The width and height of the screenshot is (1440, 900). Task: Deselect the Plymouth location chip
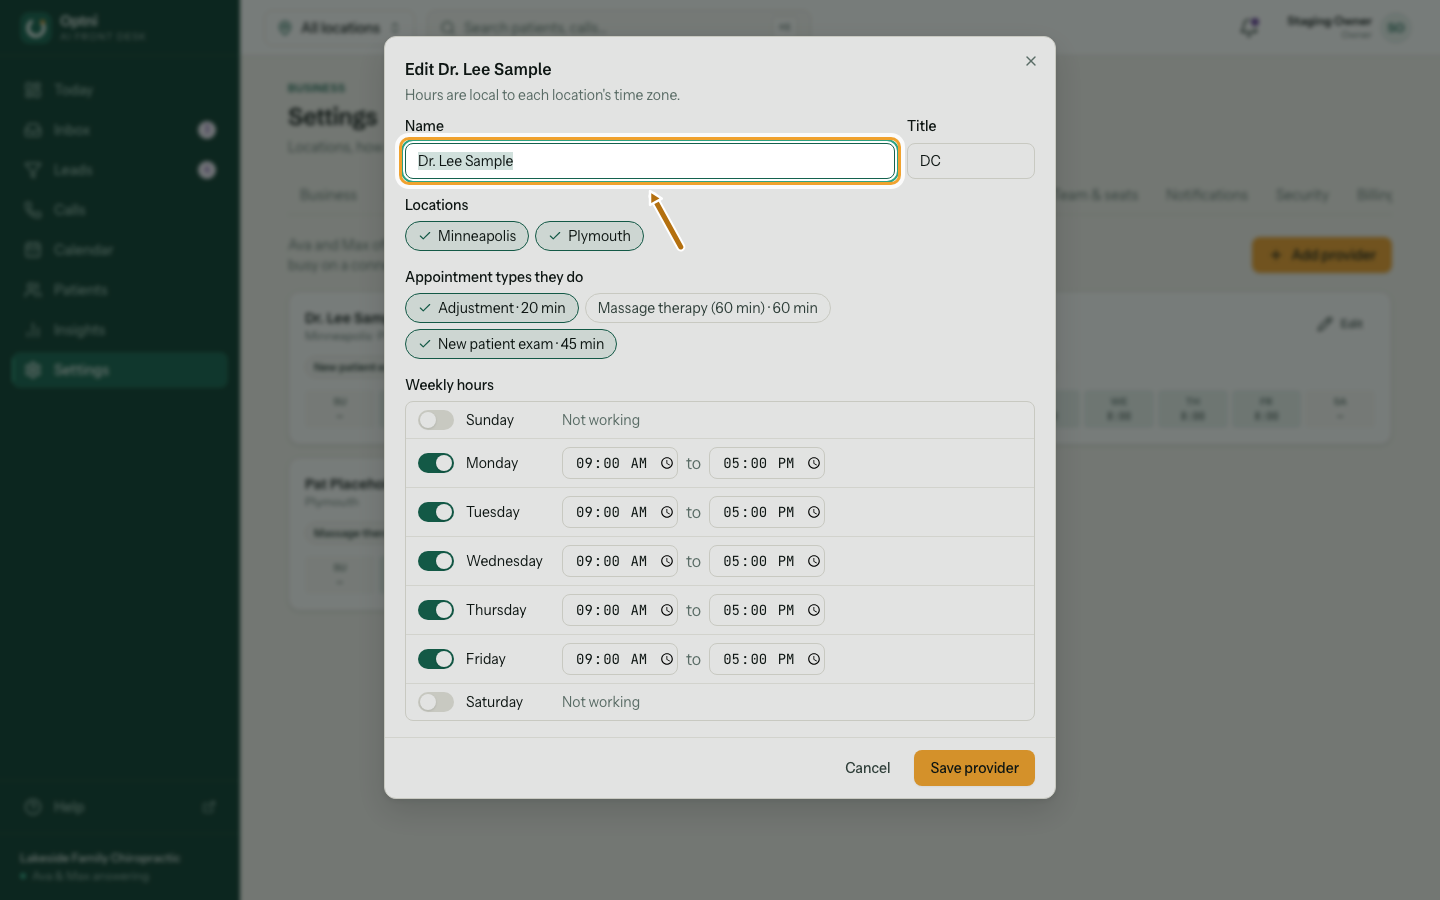(x=589, y=236)
